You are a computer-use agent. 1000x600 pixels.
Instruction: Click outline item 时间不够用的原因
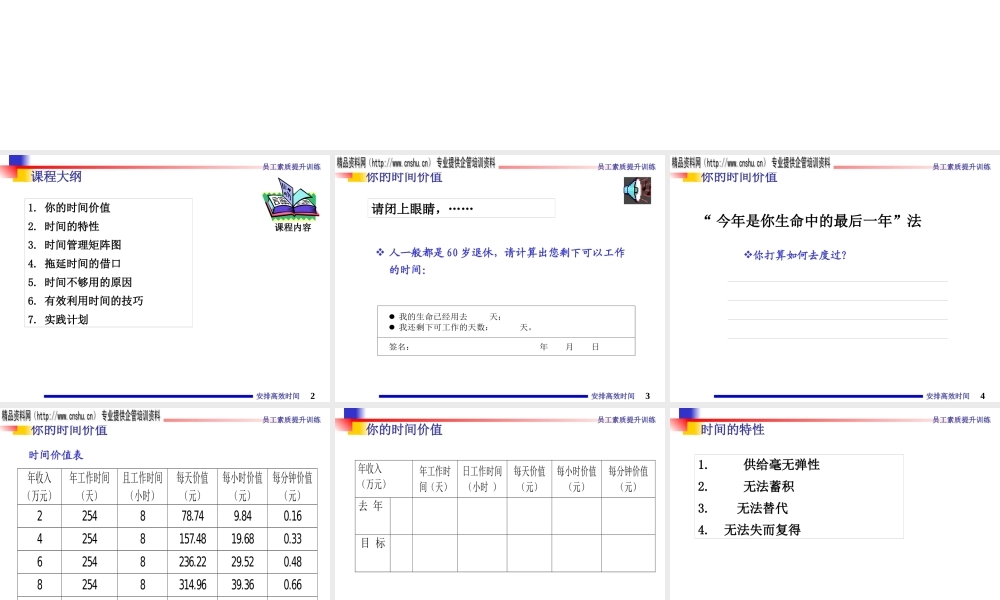coord(88,282)
